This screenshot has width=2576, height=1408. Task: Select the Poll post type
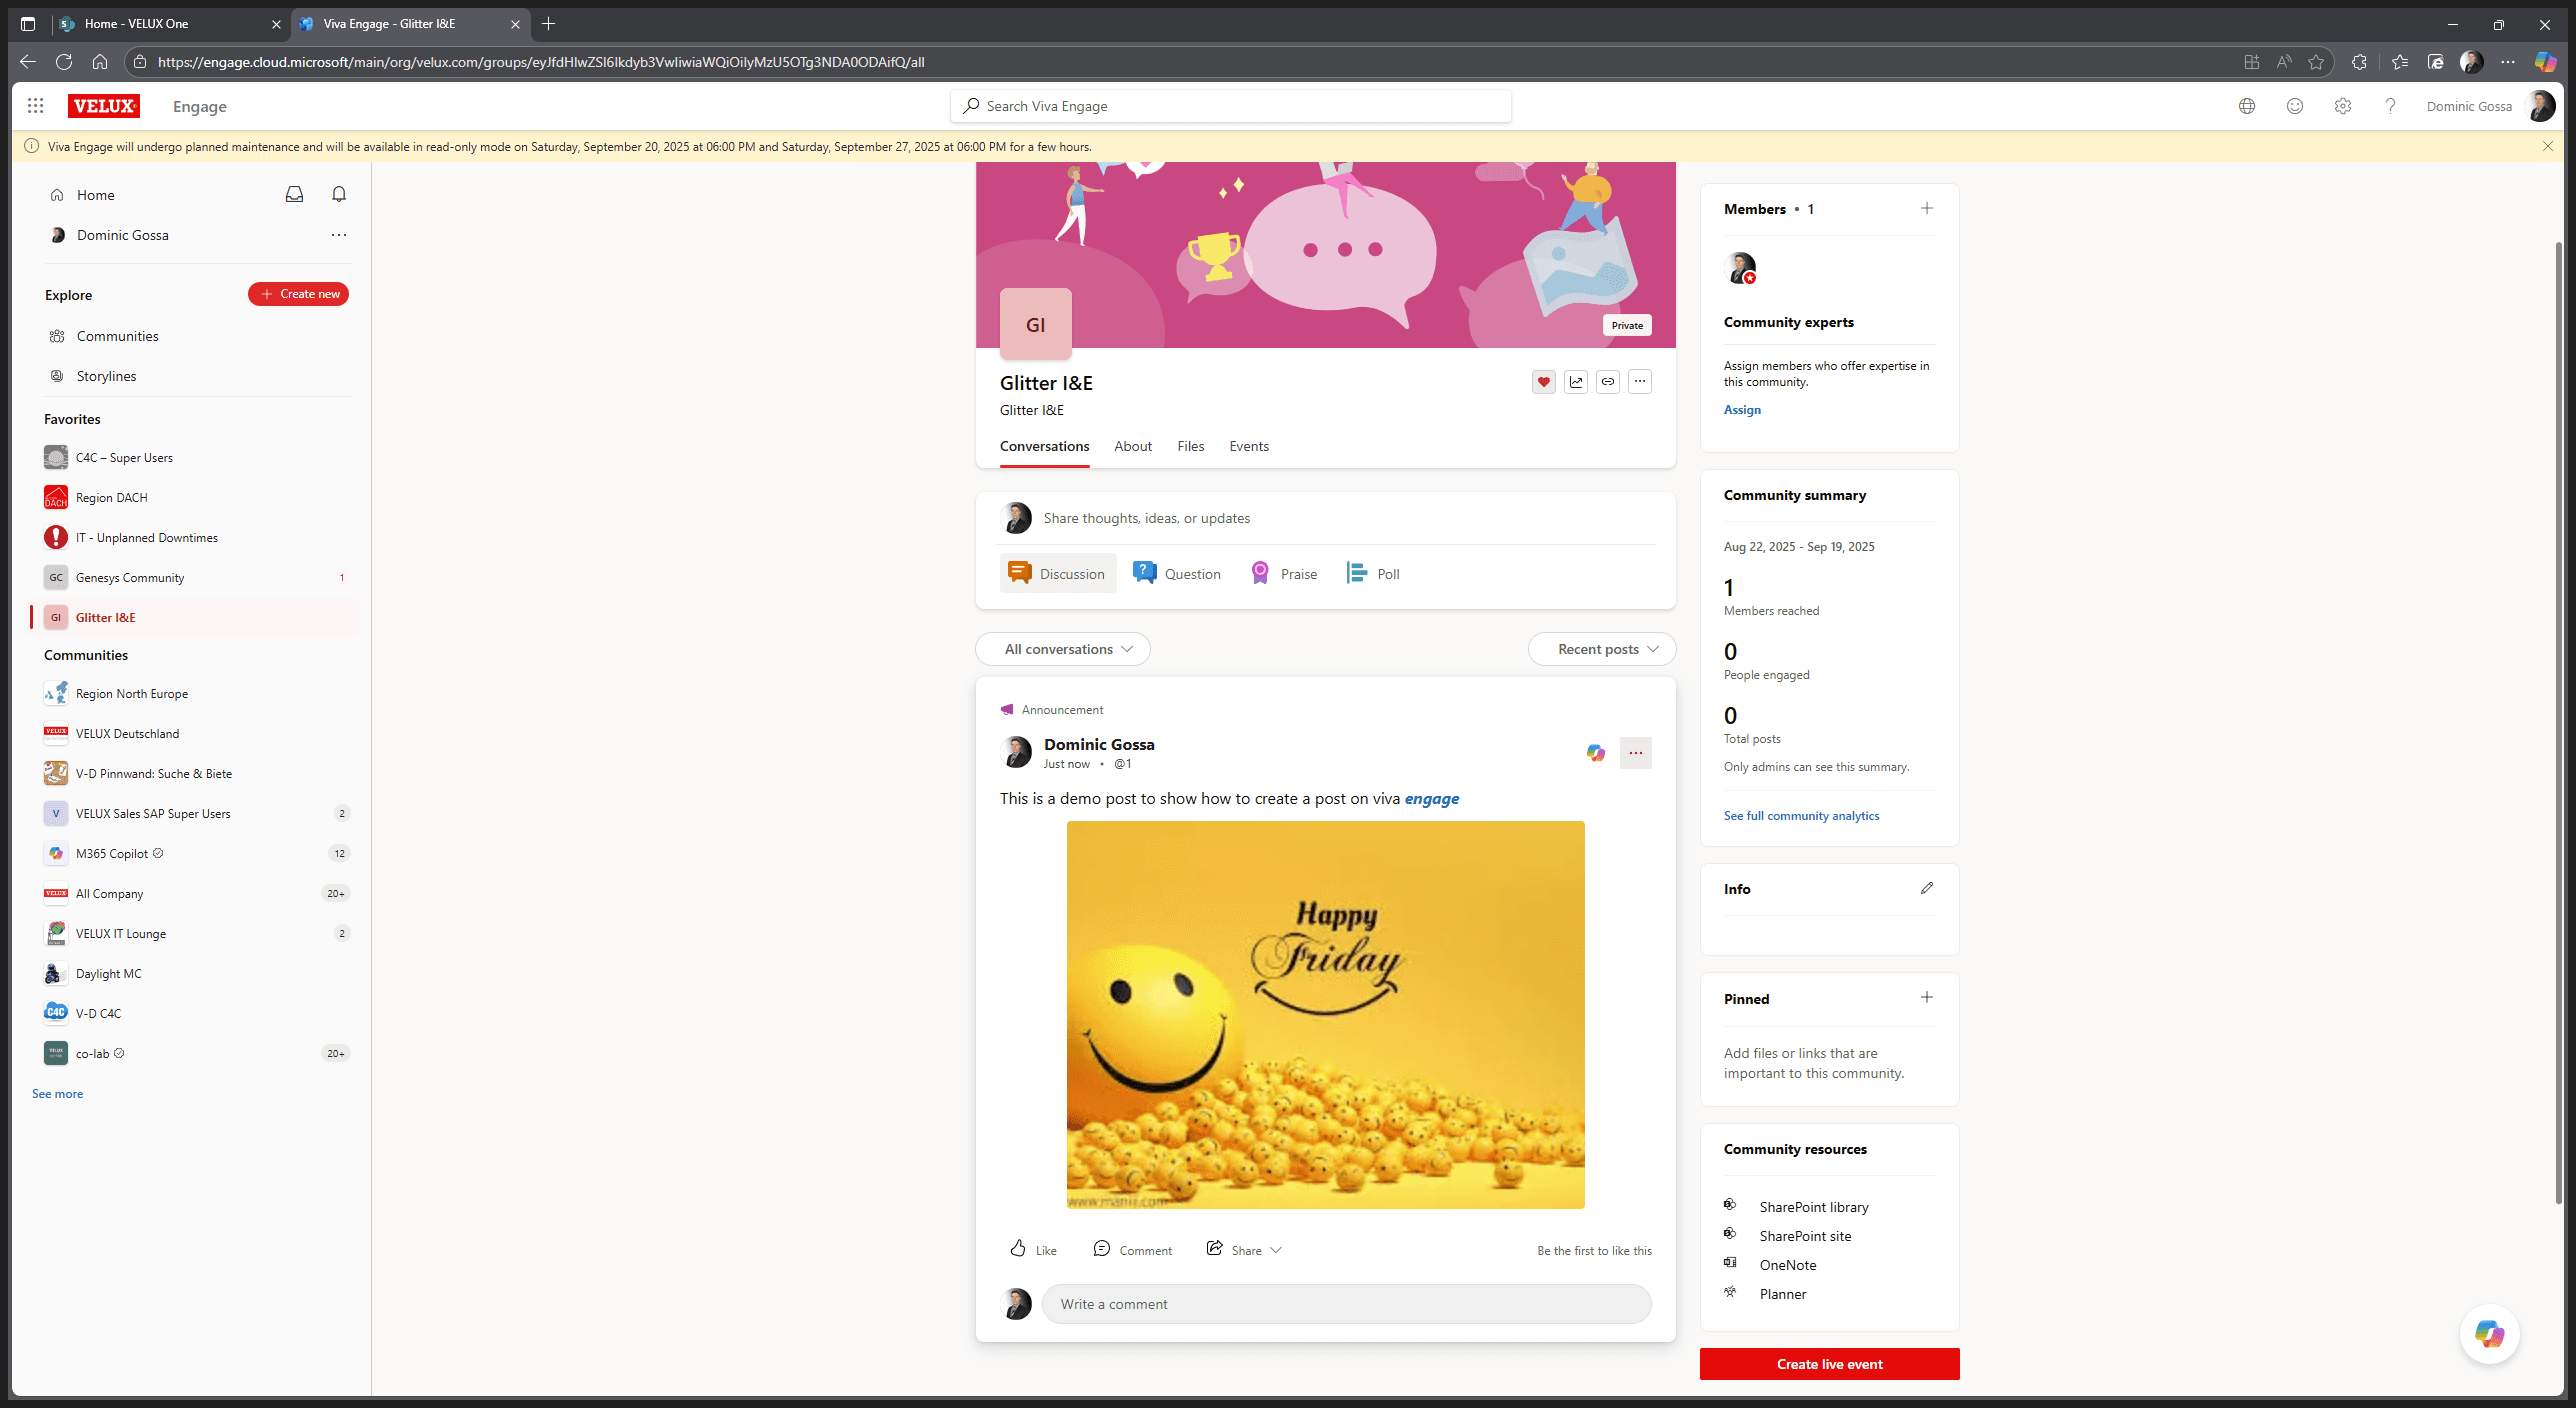(1373, 574)
